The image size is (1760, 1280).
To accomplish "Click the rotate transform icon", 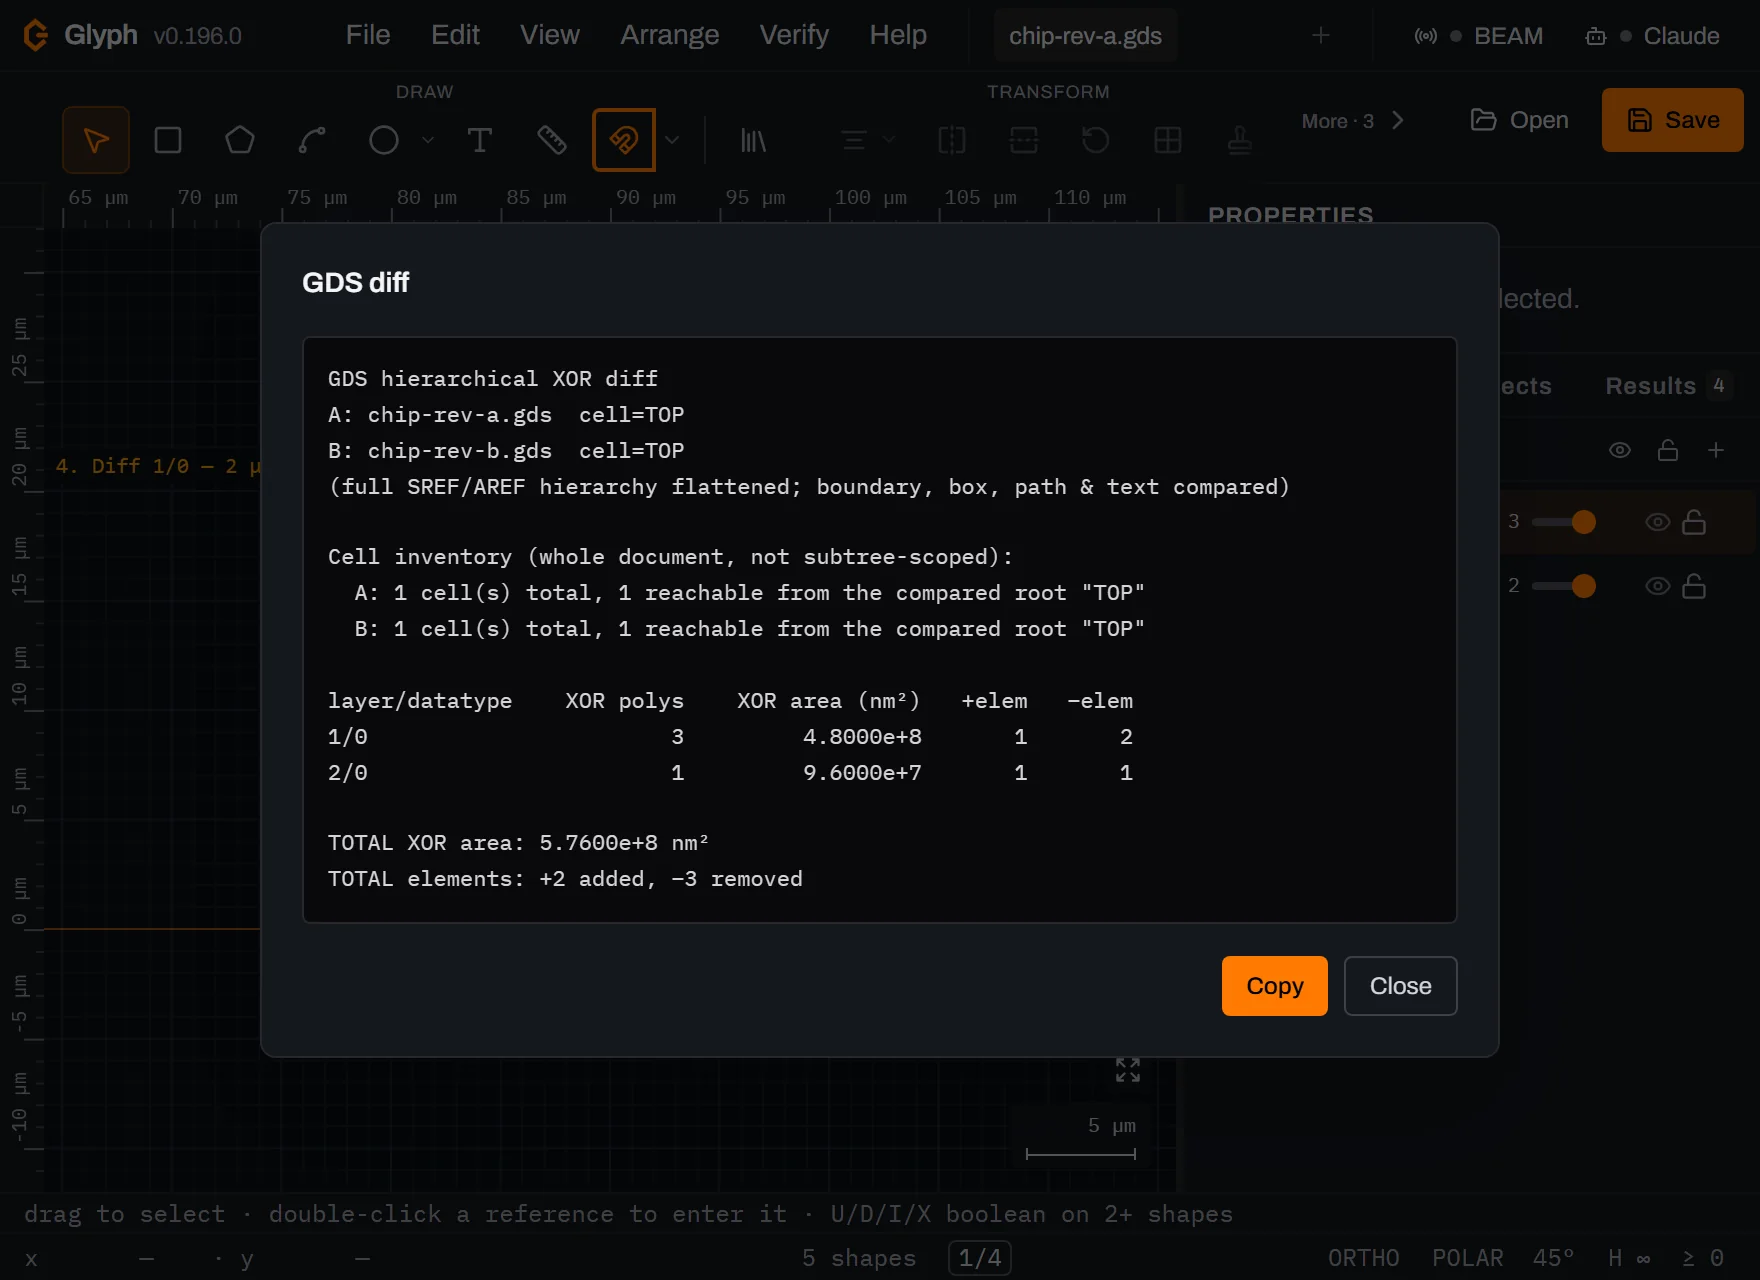I will (x=1096, y=140).
